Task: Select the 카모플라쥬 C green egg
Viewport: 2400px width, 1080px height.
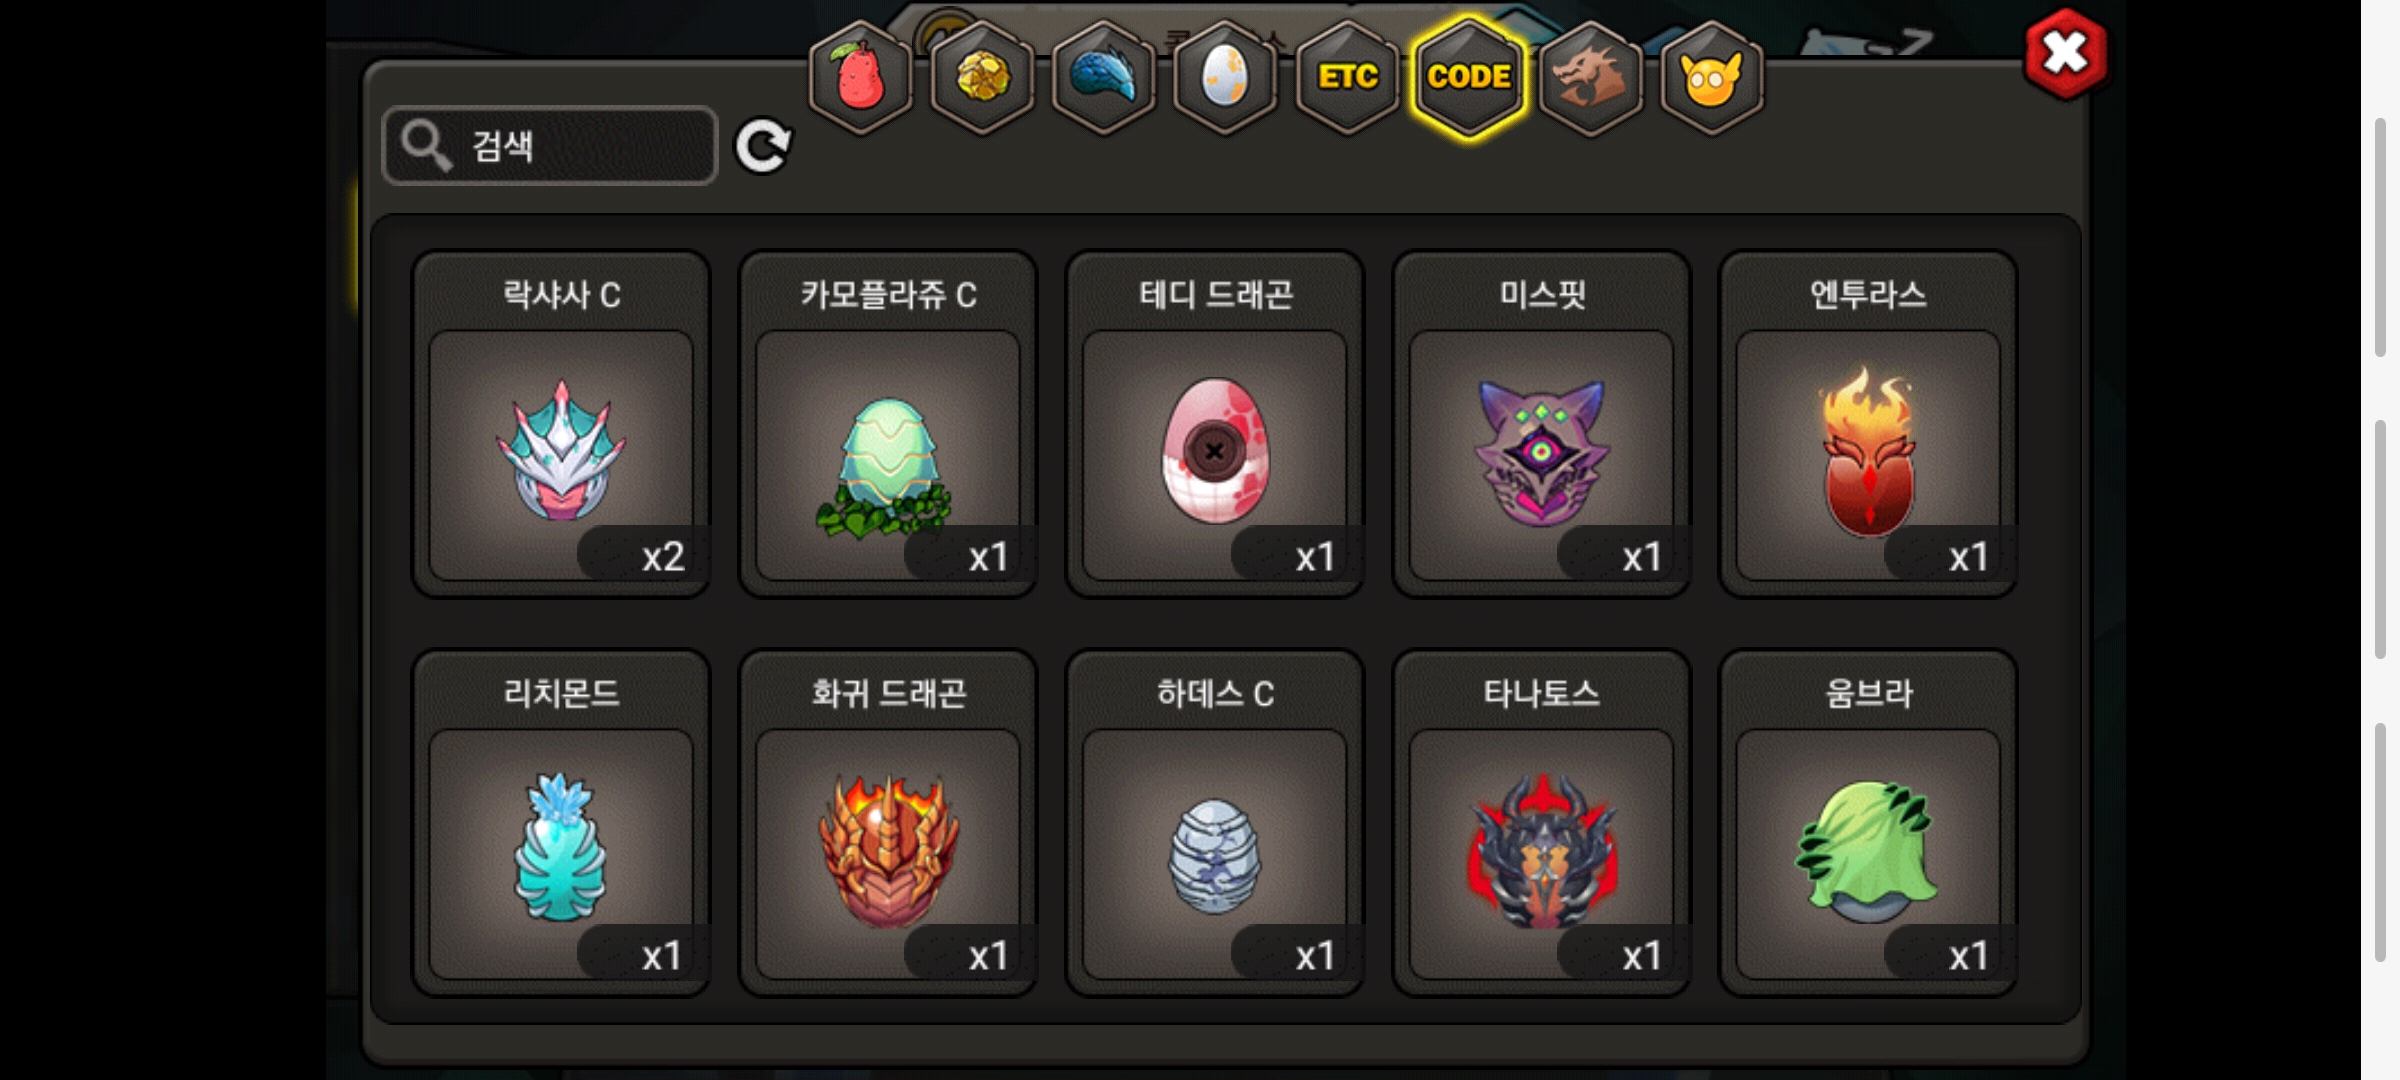Action: 888,424
